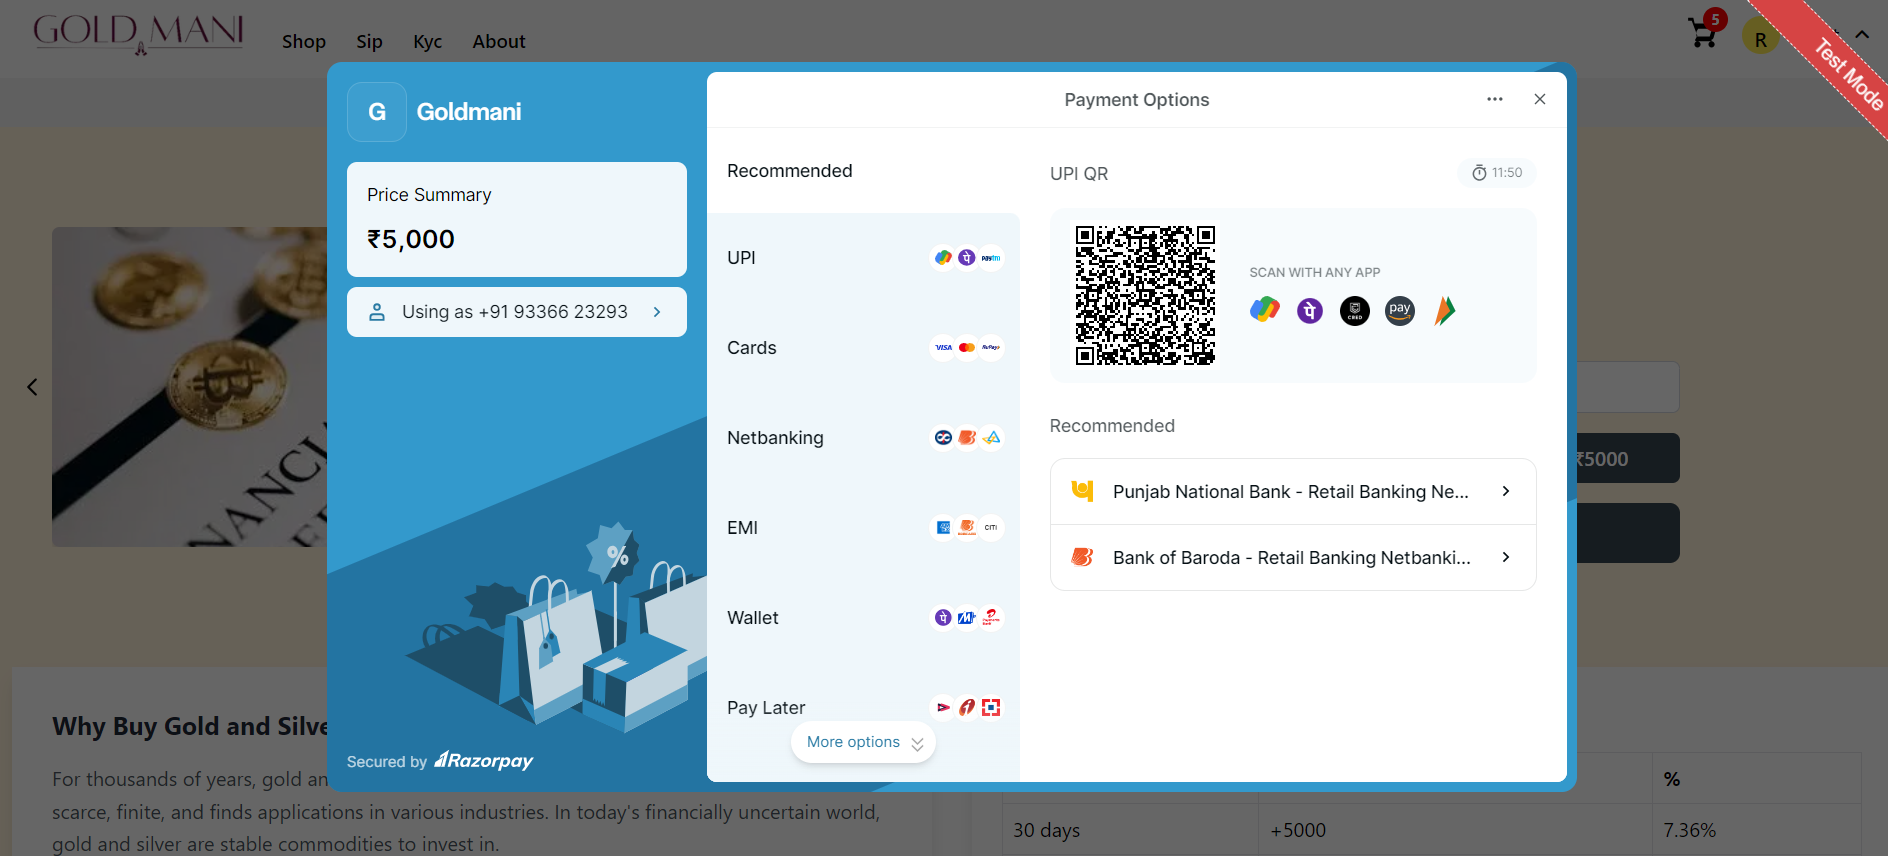Select Wallet payment method

[x=864, y=618]
